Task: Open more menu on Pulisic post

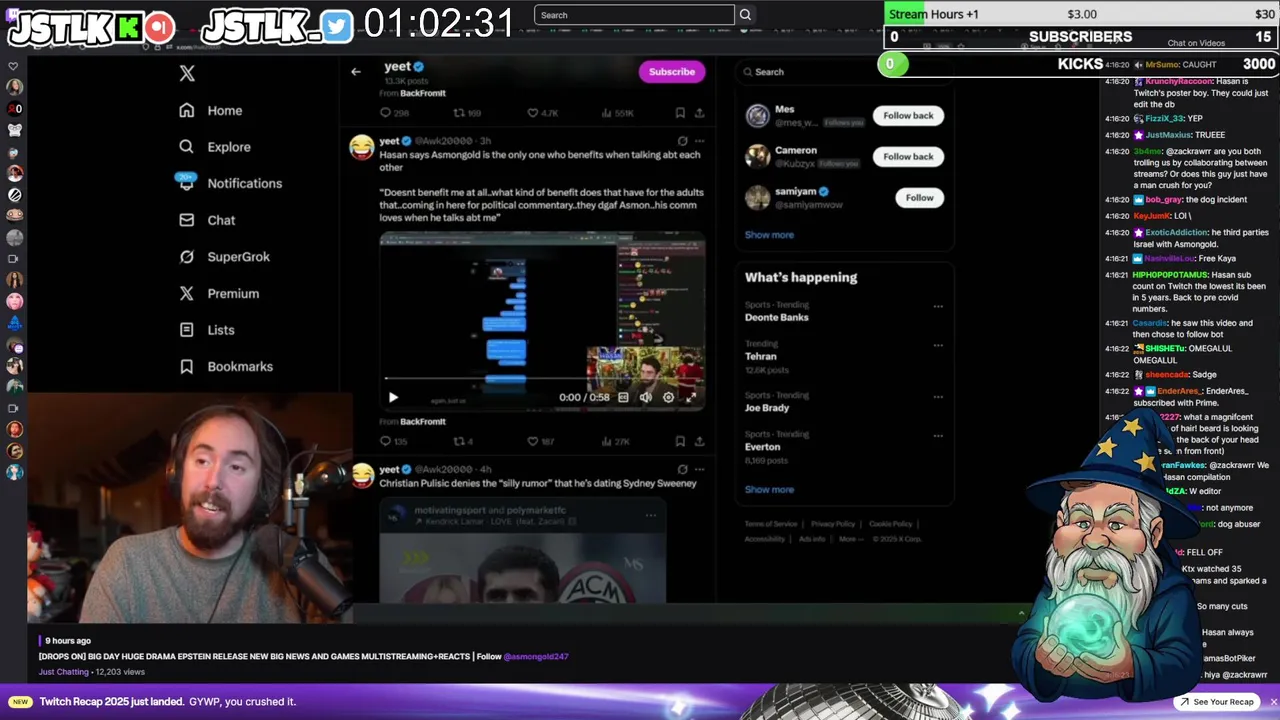Action: coord(699,470)
